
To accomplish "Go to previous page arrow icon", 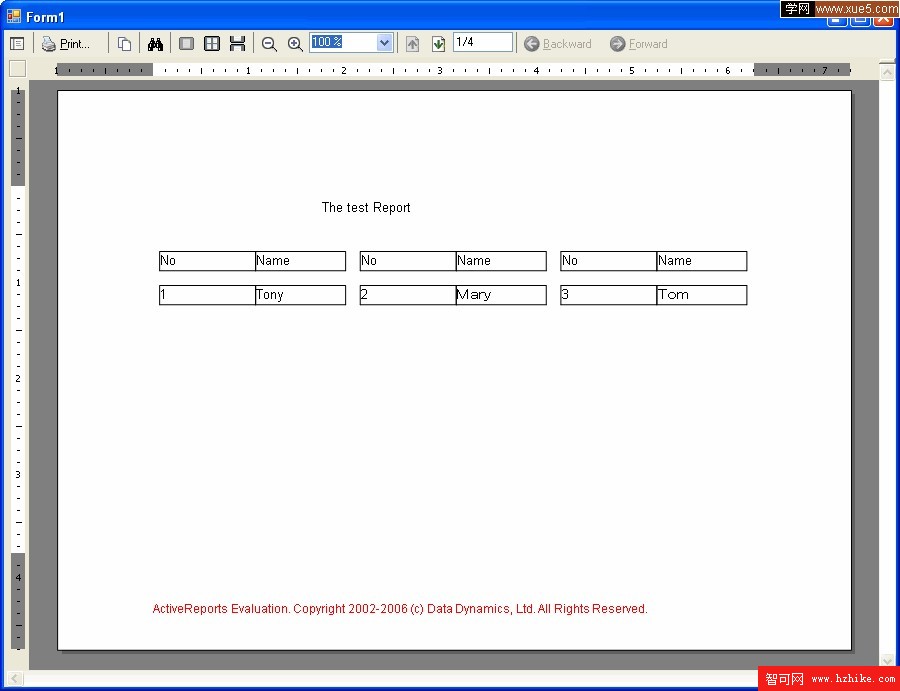I will pyautogui.click(x=412, y=44).
